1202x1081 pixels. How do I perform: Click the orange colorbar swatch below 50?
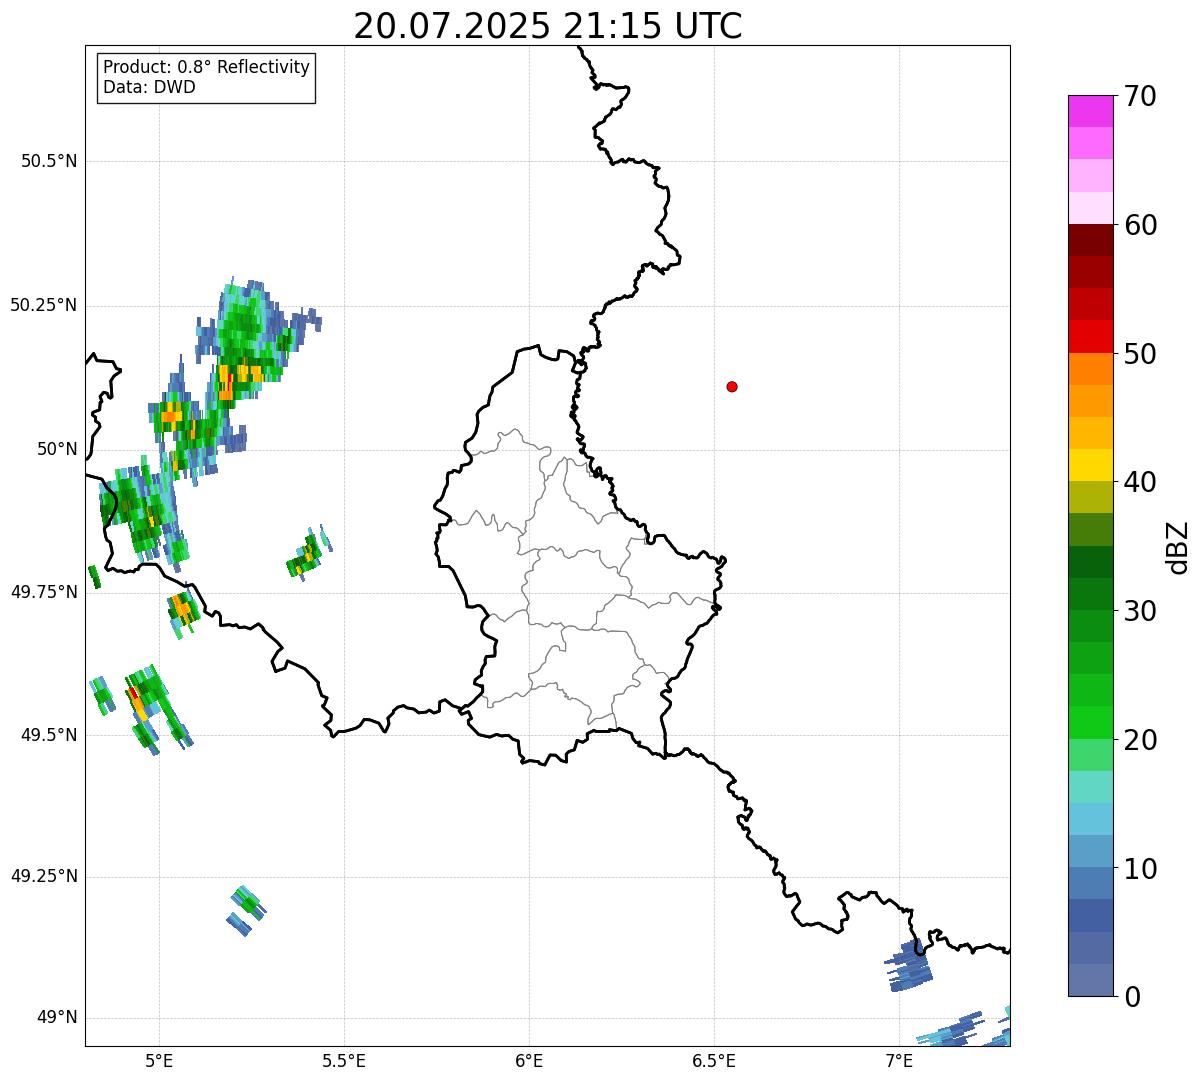pos(1091,368)
